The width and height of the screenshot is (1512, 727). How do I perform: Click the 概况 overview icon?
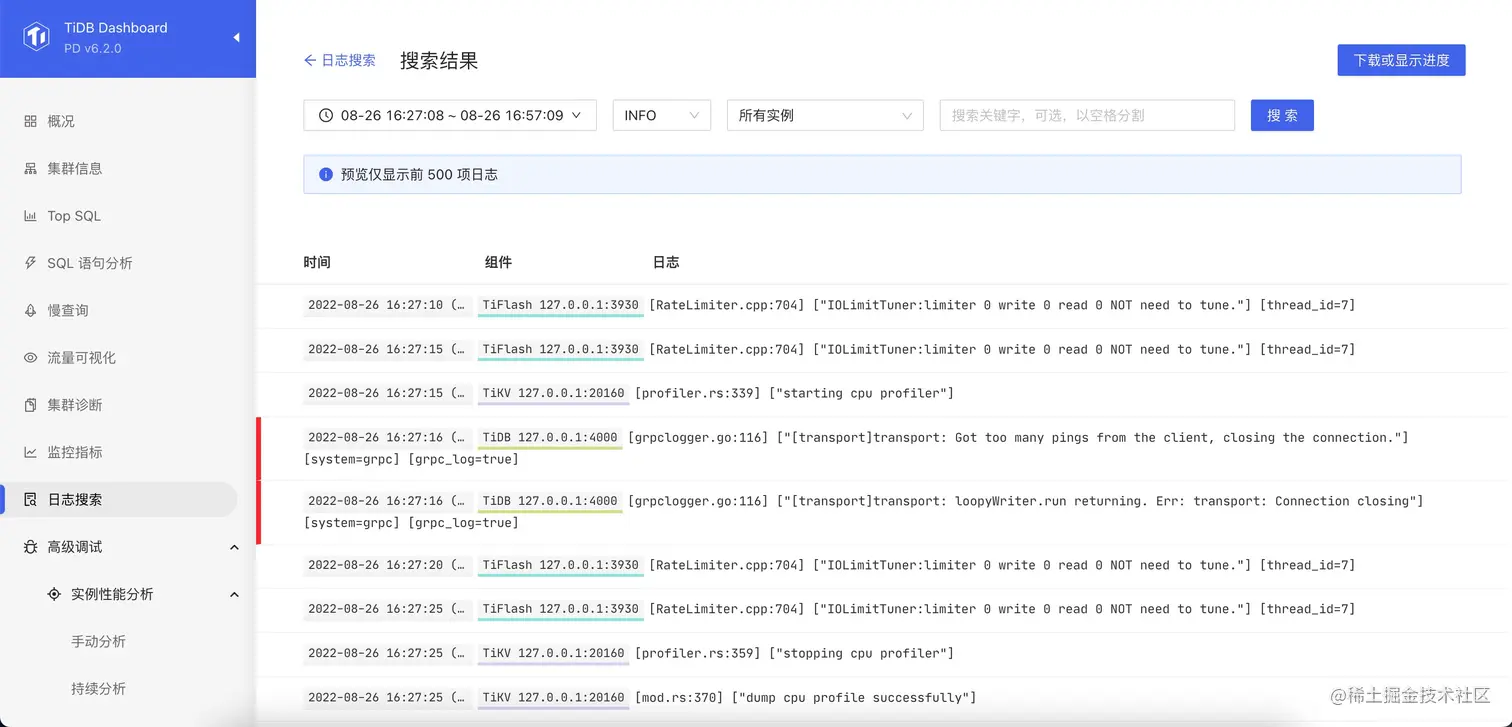tap(30, 121)
